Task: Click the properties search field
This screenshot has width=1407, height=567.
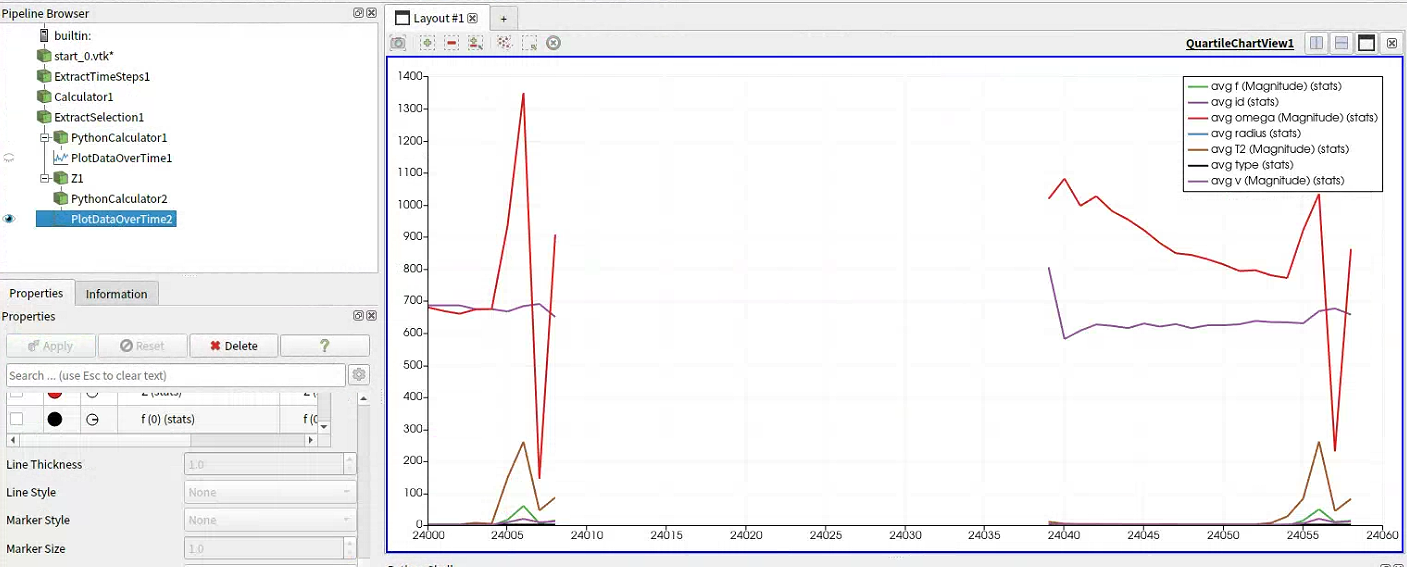Action: pyautogui.click(x=175, y=375)
